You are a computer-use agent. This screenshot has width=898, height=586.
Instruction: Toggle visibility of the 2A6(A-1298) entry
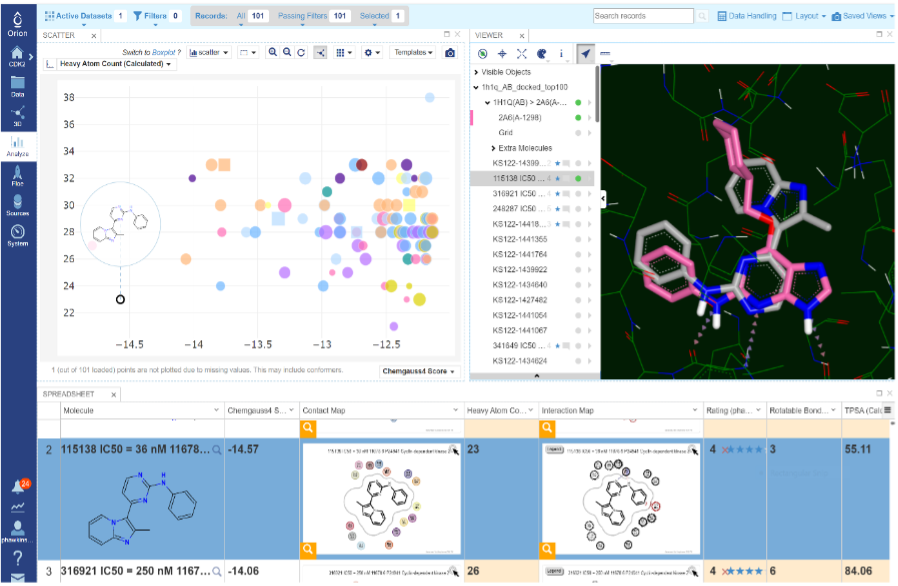578,117
